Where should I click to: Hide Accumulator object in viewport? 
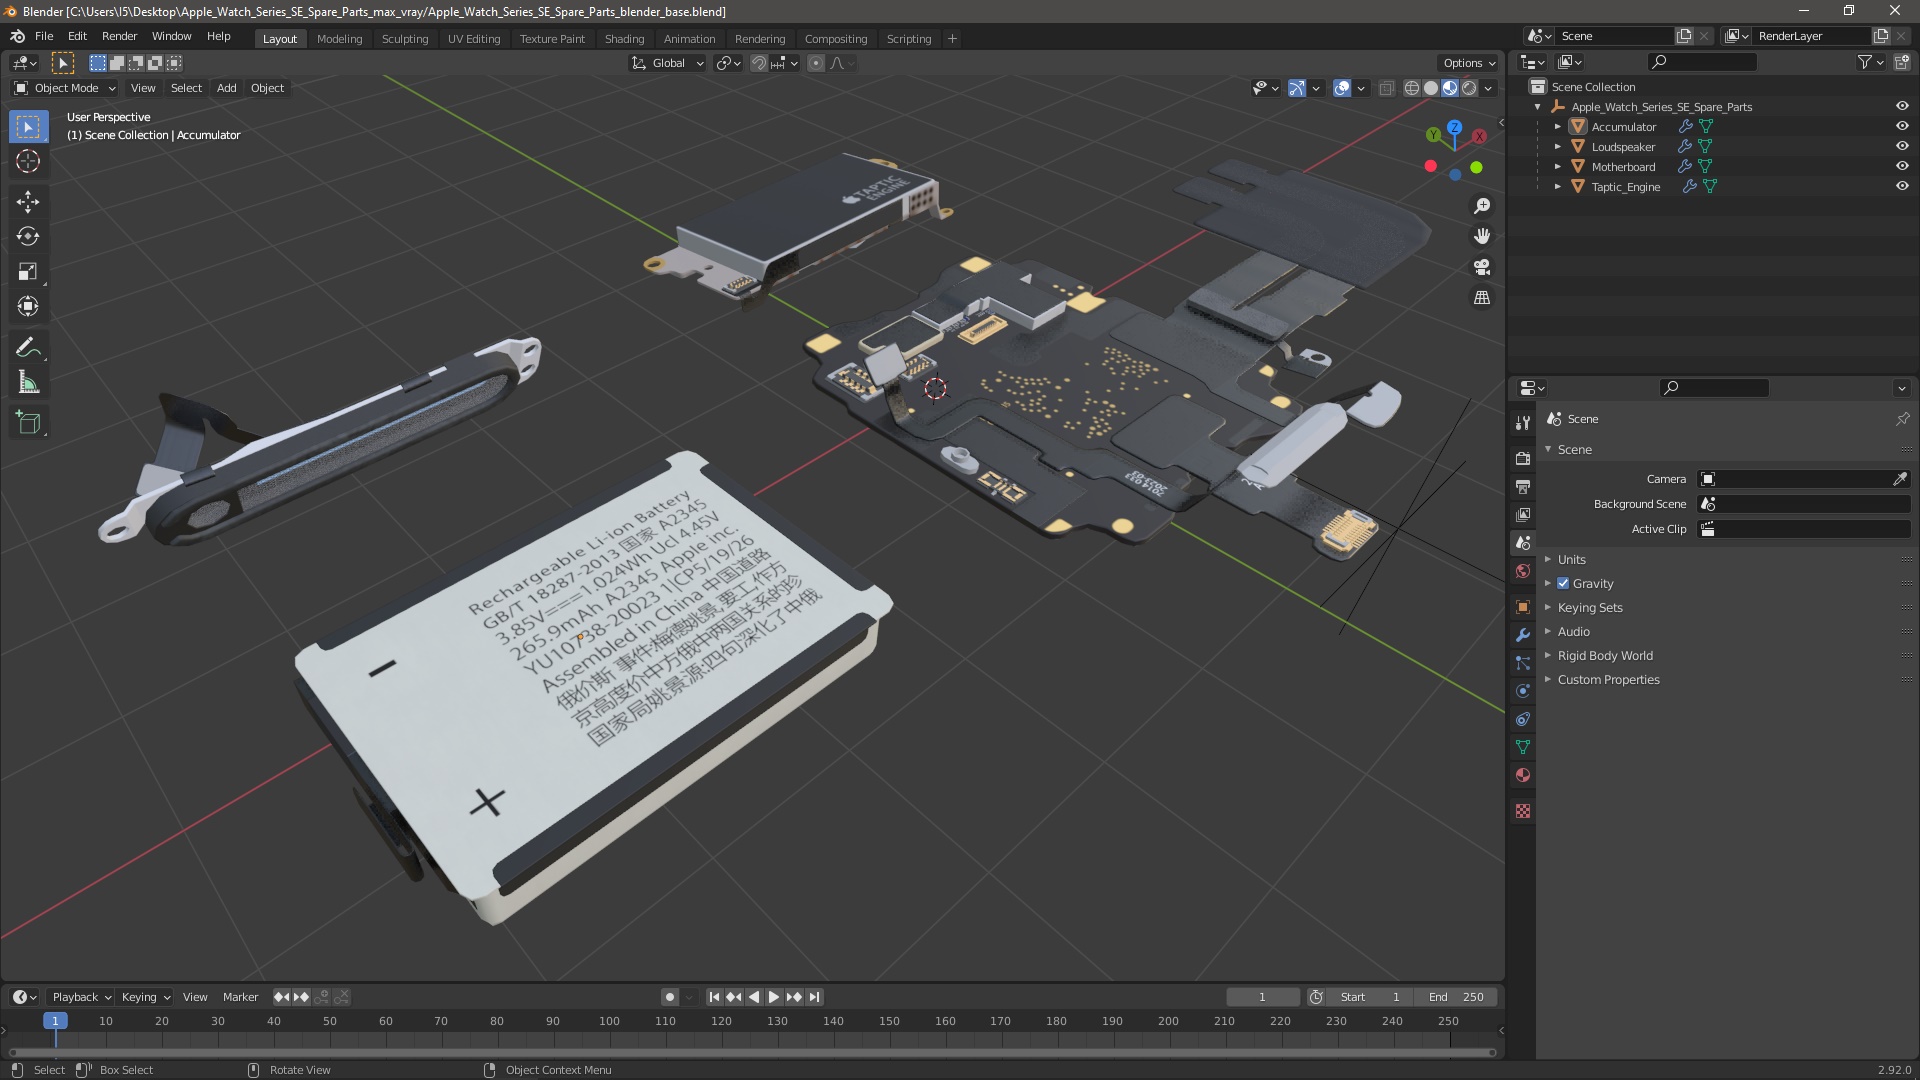[x=1902, y=126]
